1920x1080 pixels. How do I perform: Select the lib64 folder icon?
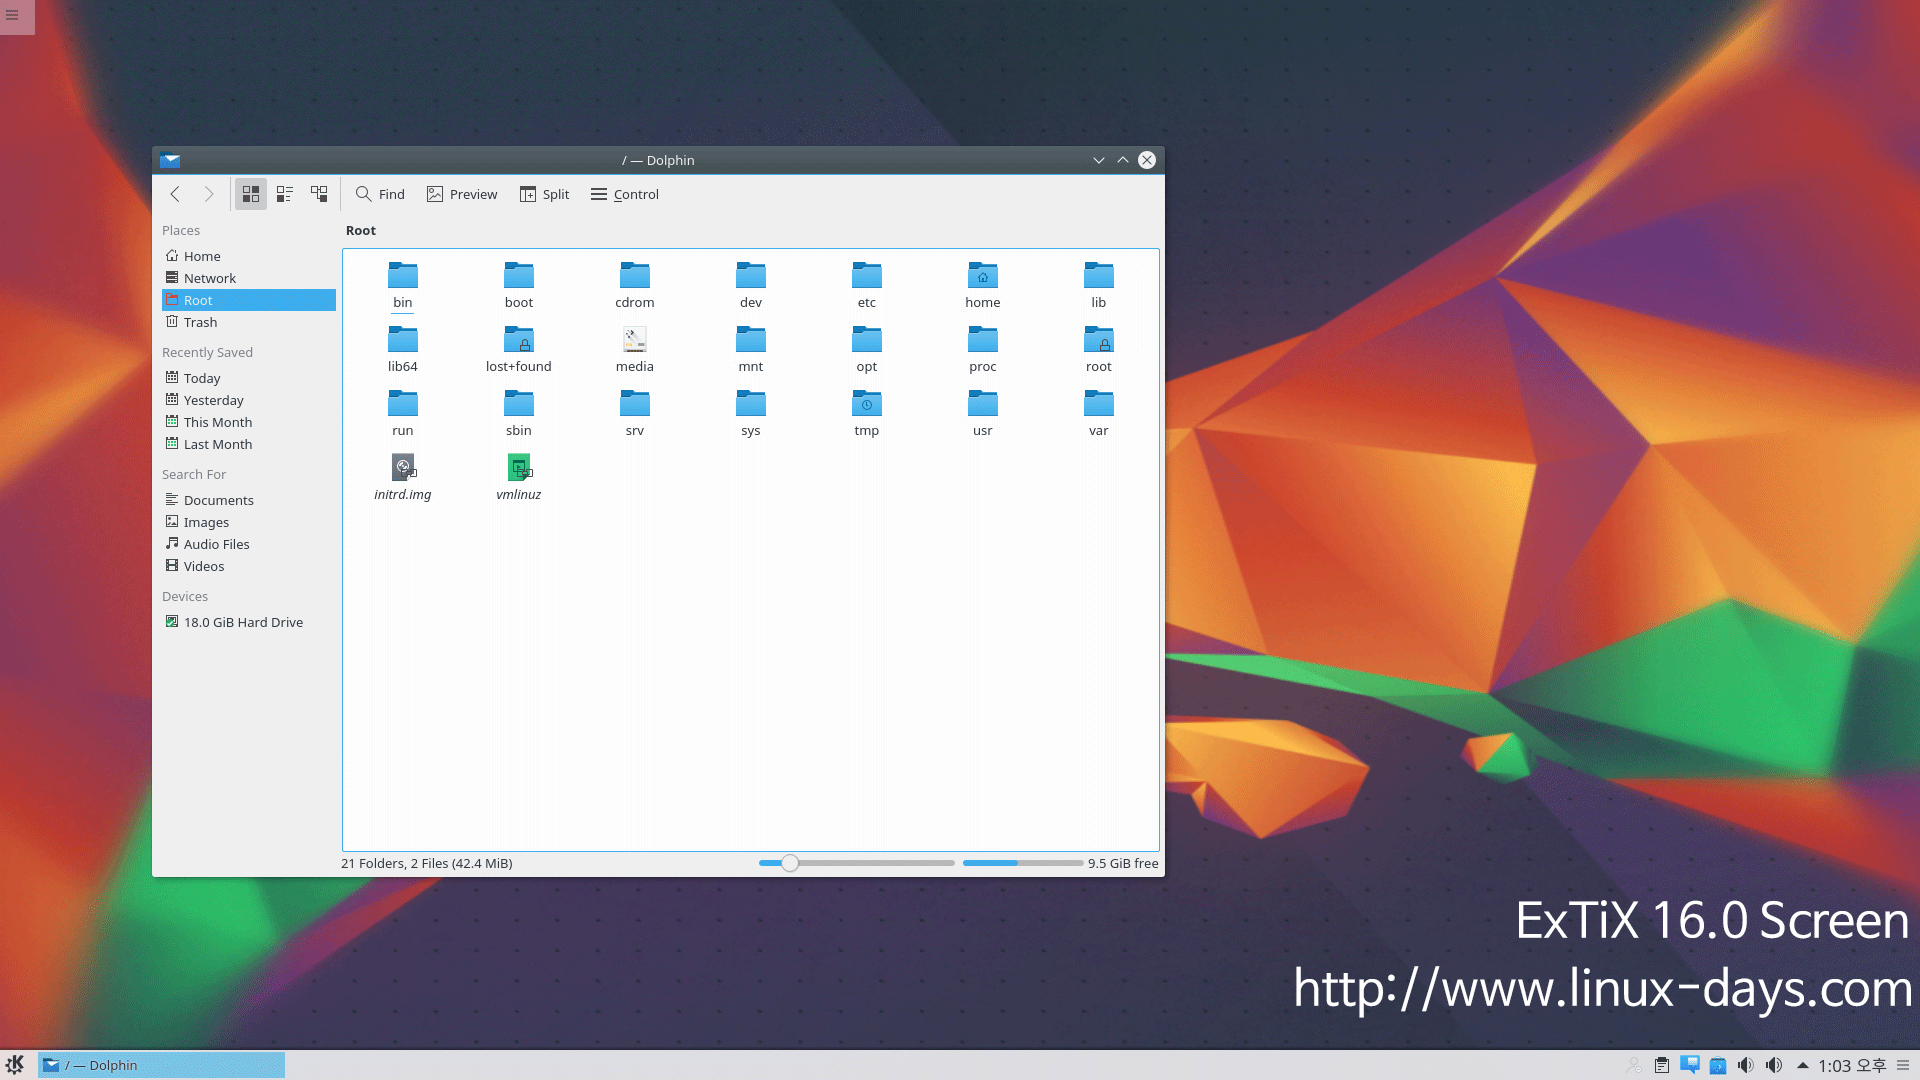pyautogui.click(x=403, y=339)
